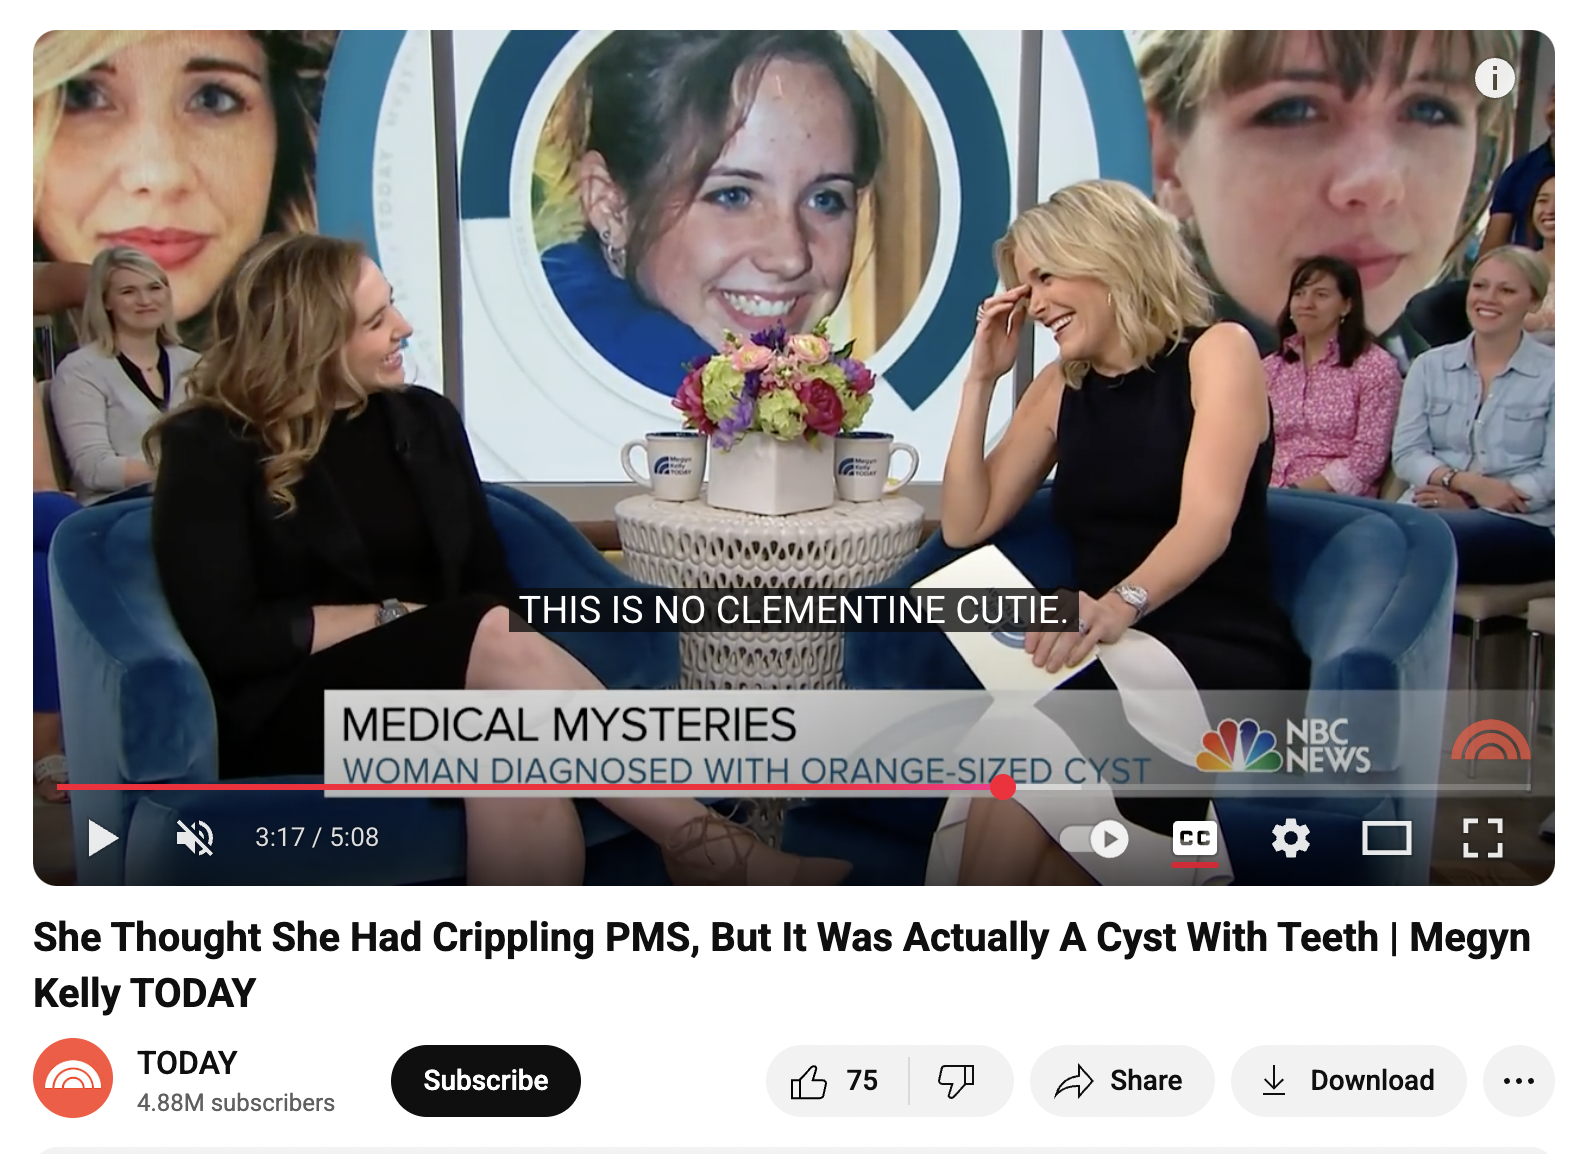Download the video
This screenshot has width=1588, height=1154.
coord(1349,1080)
